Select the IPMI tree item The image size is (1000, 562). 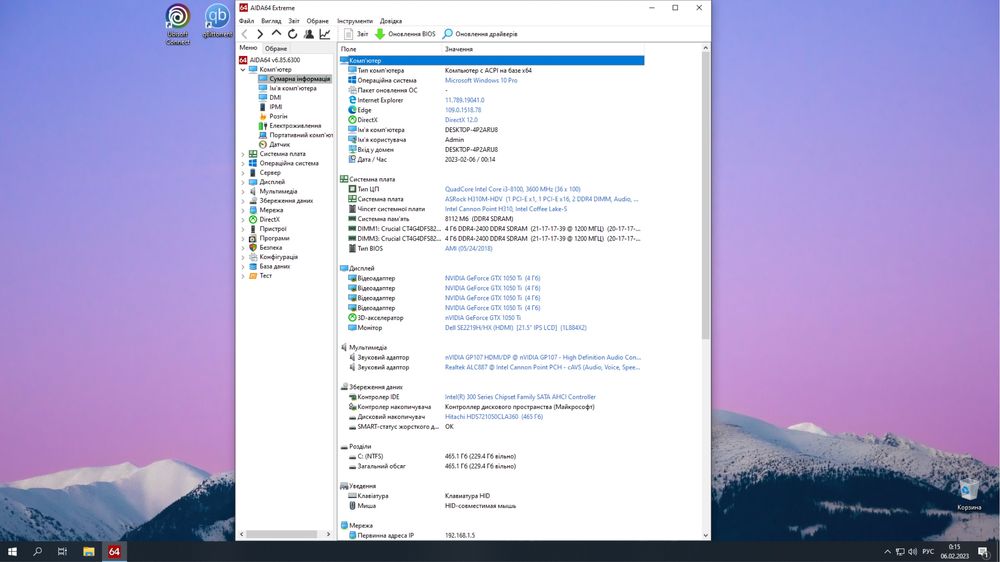(x=270, y=107)
